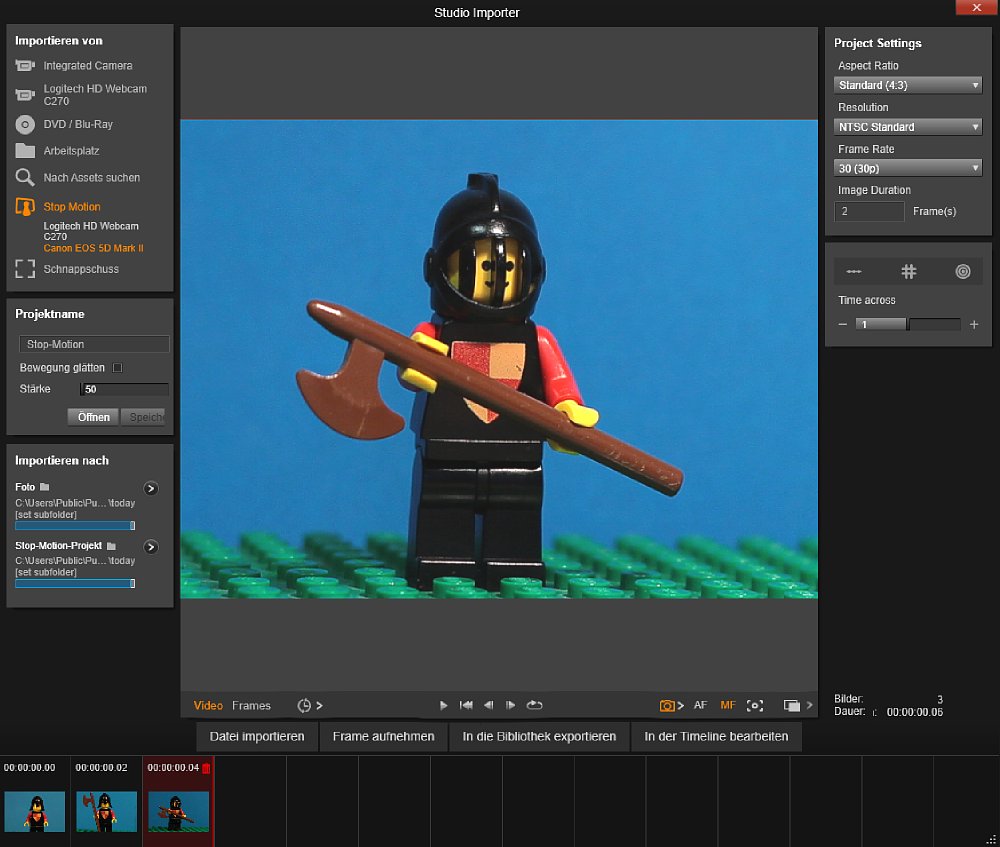Click the focus frame bracket icon
The image size is (1000, 847).
point(755,705)
